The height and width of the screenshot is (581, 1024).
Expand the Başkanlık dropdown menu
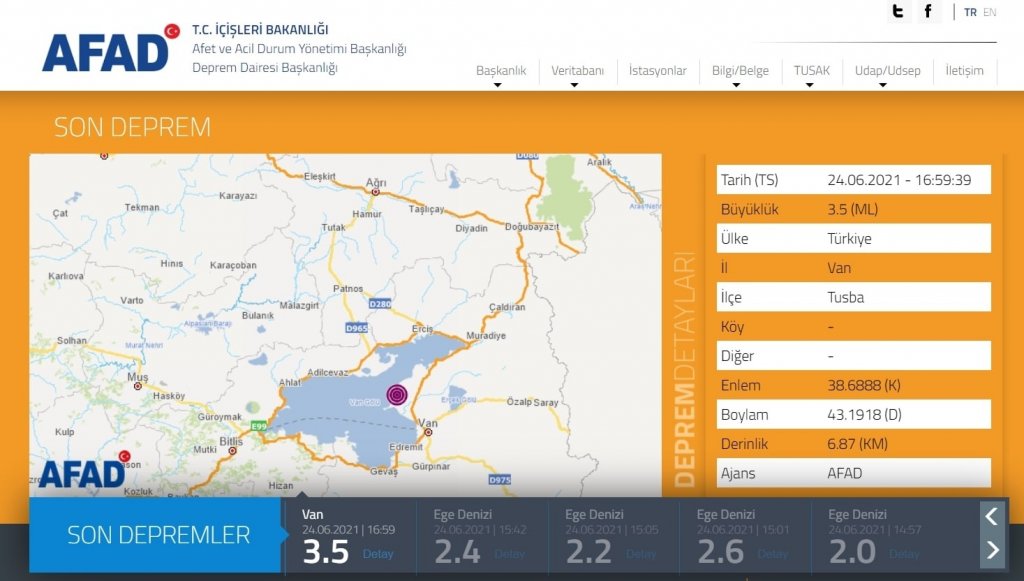click(503, 71)
